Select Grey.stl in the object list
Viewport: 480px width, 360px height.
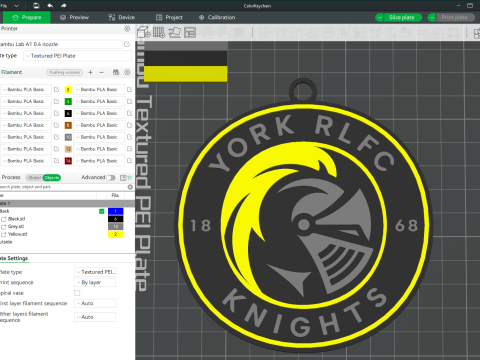(x=16, y=227)
